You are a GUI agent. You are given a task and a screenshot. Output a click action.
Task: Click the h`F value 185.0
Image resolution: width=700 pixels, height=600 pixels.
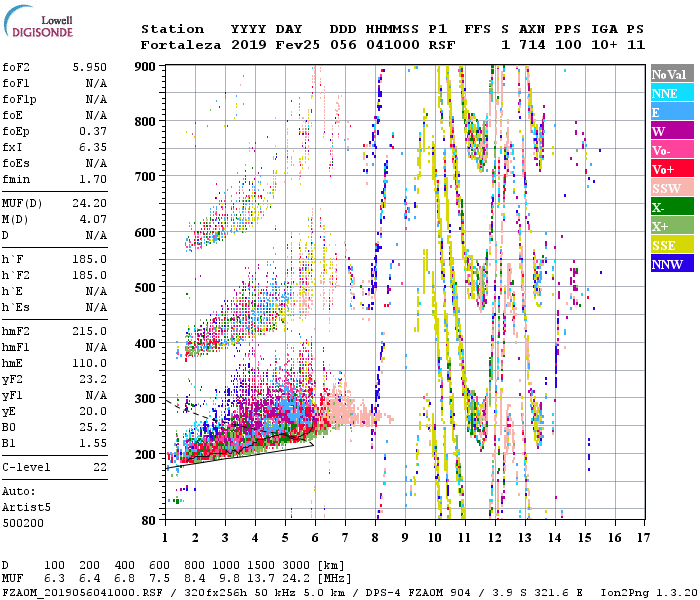click(x=89, y=259)
